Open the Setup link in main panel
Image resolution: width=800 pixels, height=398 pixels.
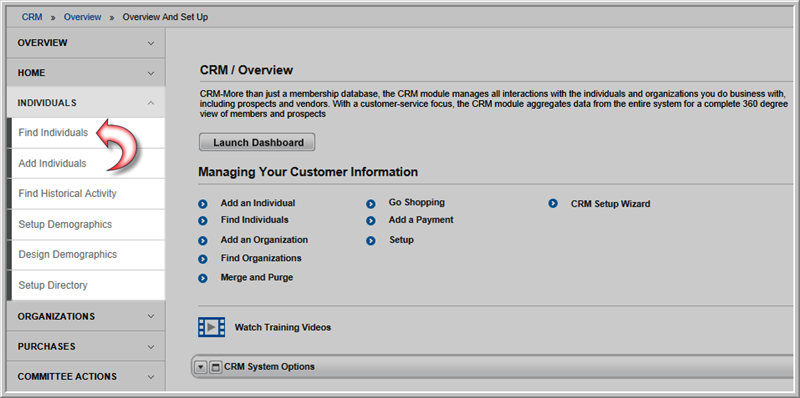click(402, 240)
